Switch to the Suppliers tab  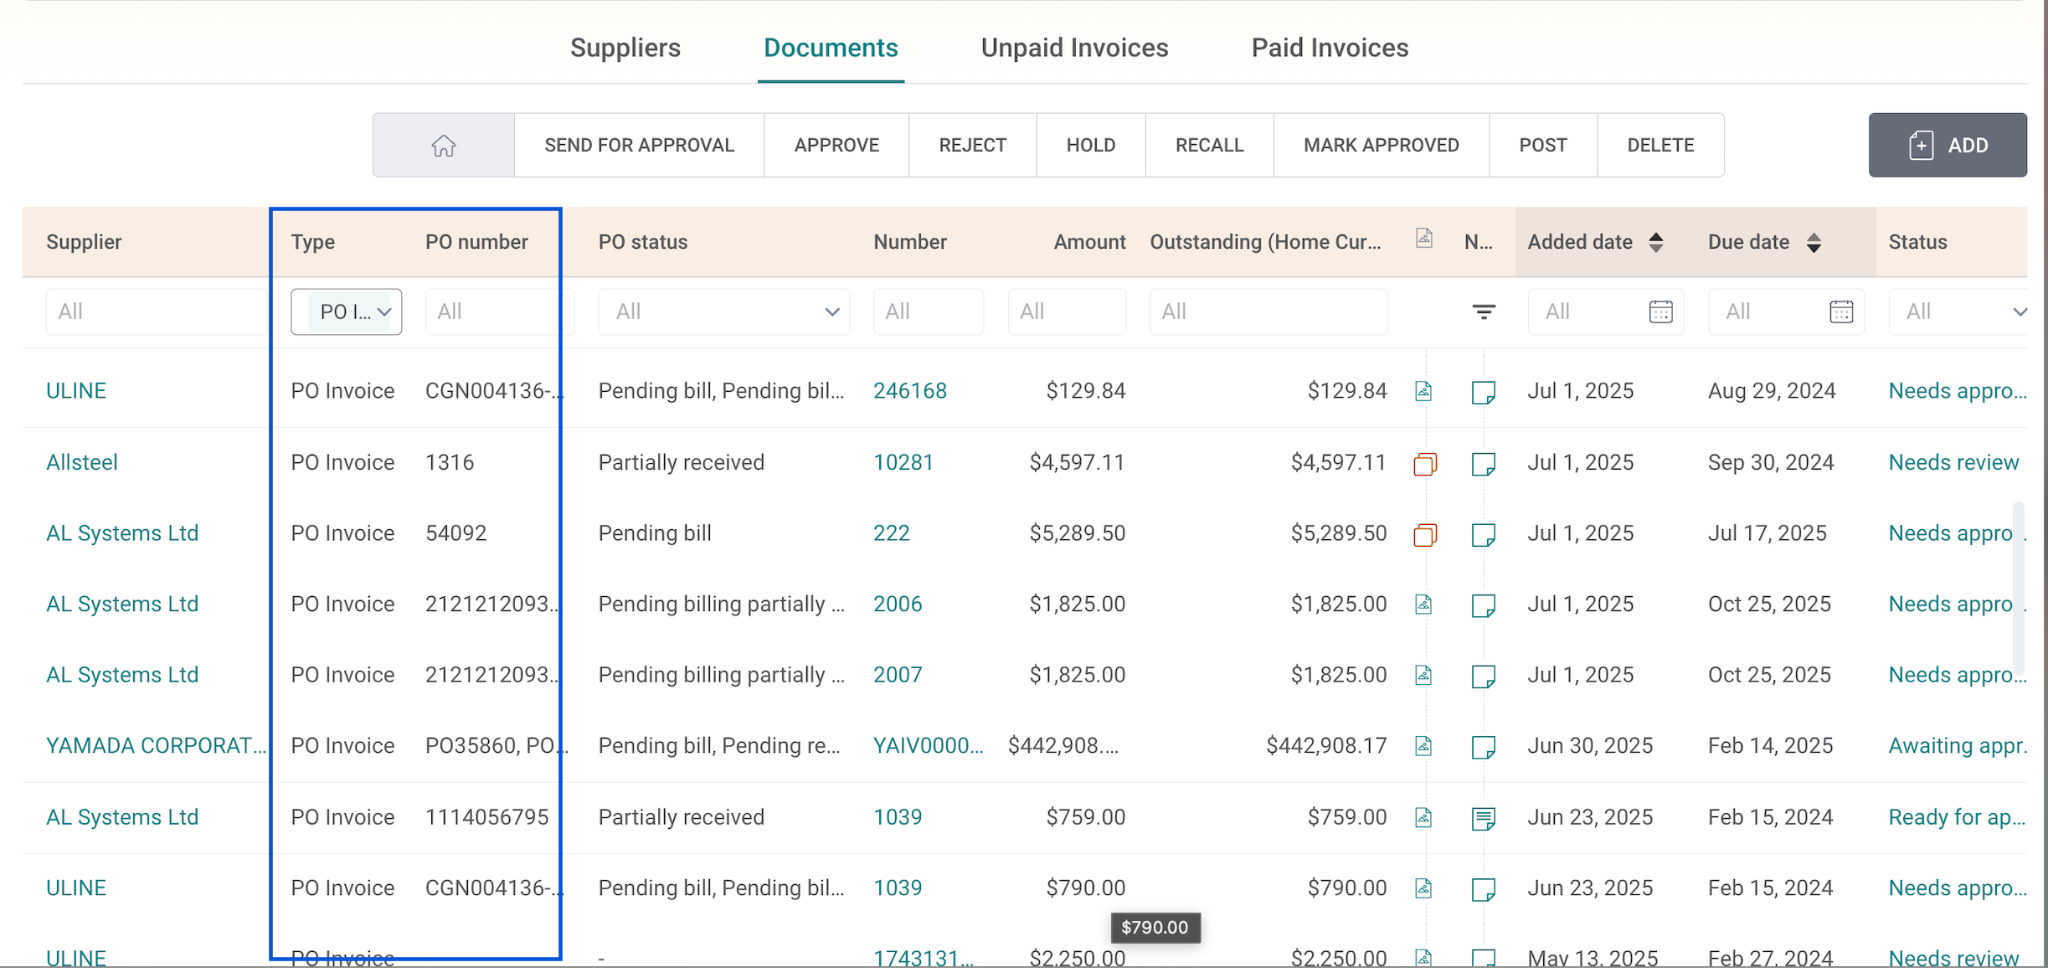pyautogui.click(x=625, y=48)
